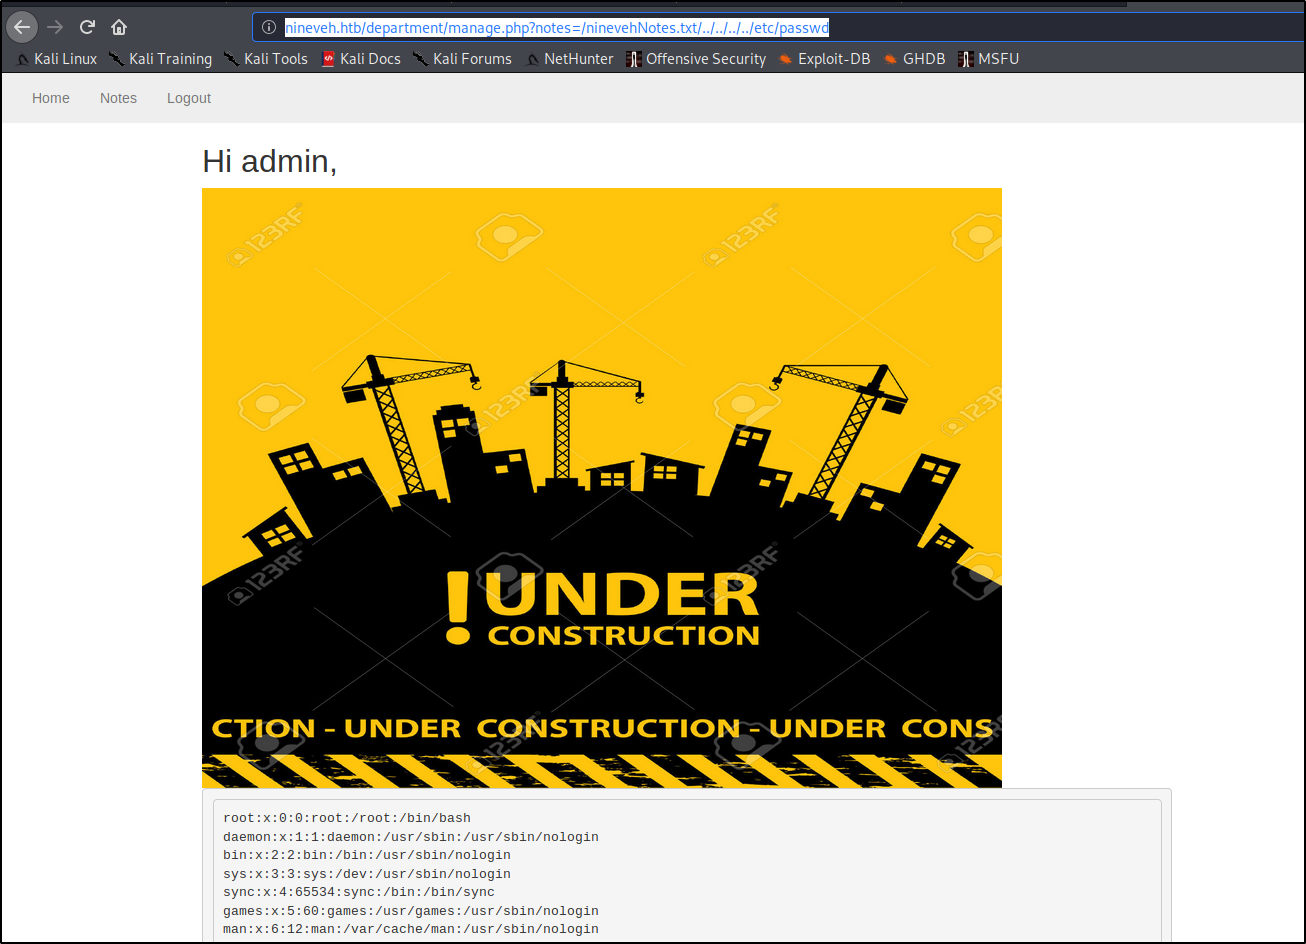
Task: Open the NetHunter bookmark
Action: 569,59
